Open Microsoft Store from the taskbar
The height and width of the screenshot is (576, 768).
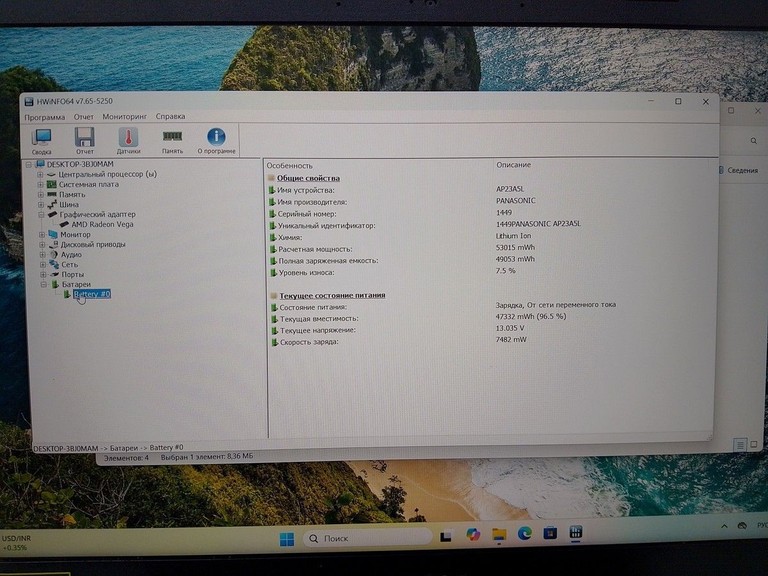550,532
